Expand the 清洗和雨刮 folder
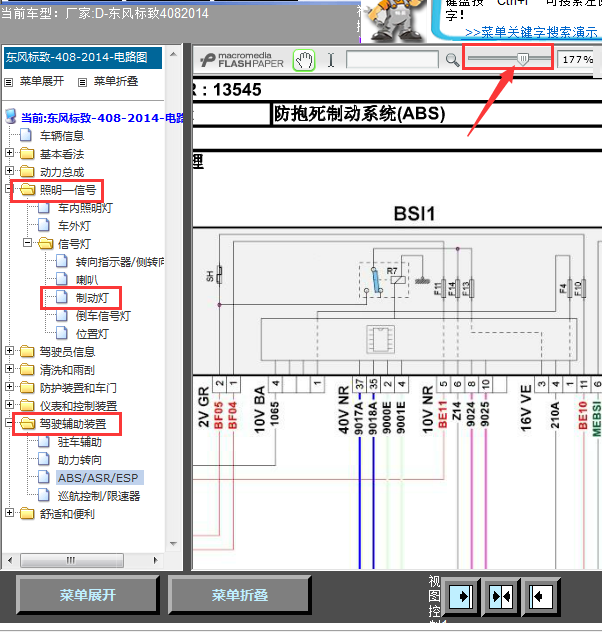The height and width of the screenshot is (634, 602). point(9,369)
